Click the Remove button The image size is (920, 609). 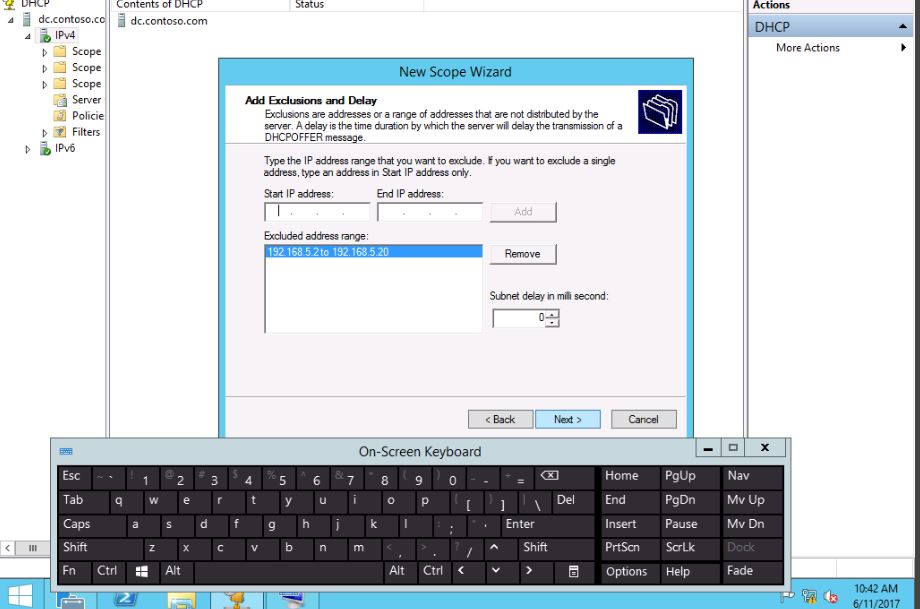tap(523, 254)
